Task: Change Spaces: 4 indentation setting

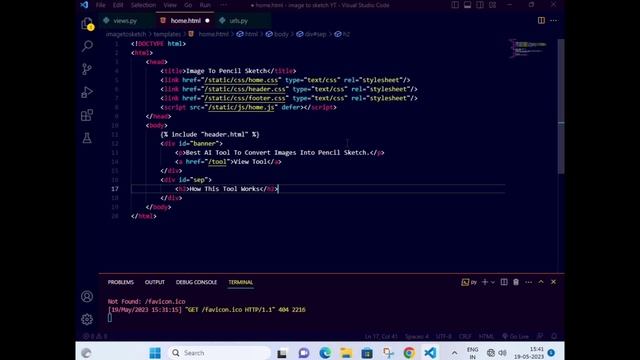Action: 417,336
